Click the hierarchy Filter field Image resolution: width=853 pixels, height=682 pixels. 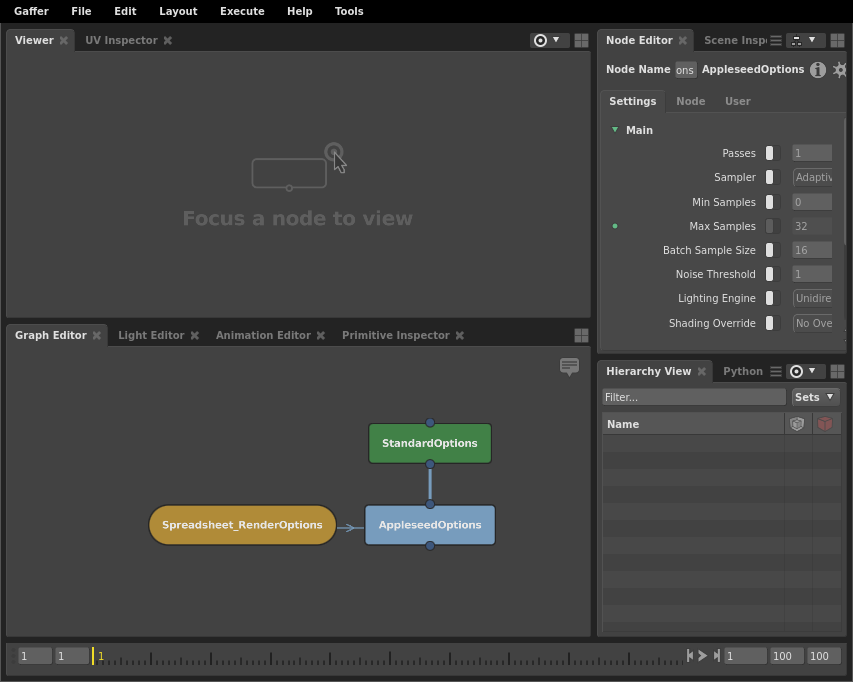tap(694, 397)
